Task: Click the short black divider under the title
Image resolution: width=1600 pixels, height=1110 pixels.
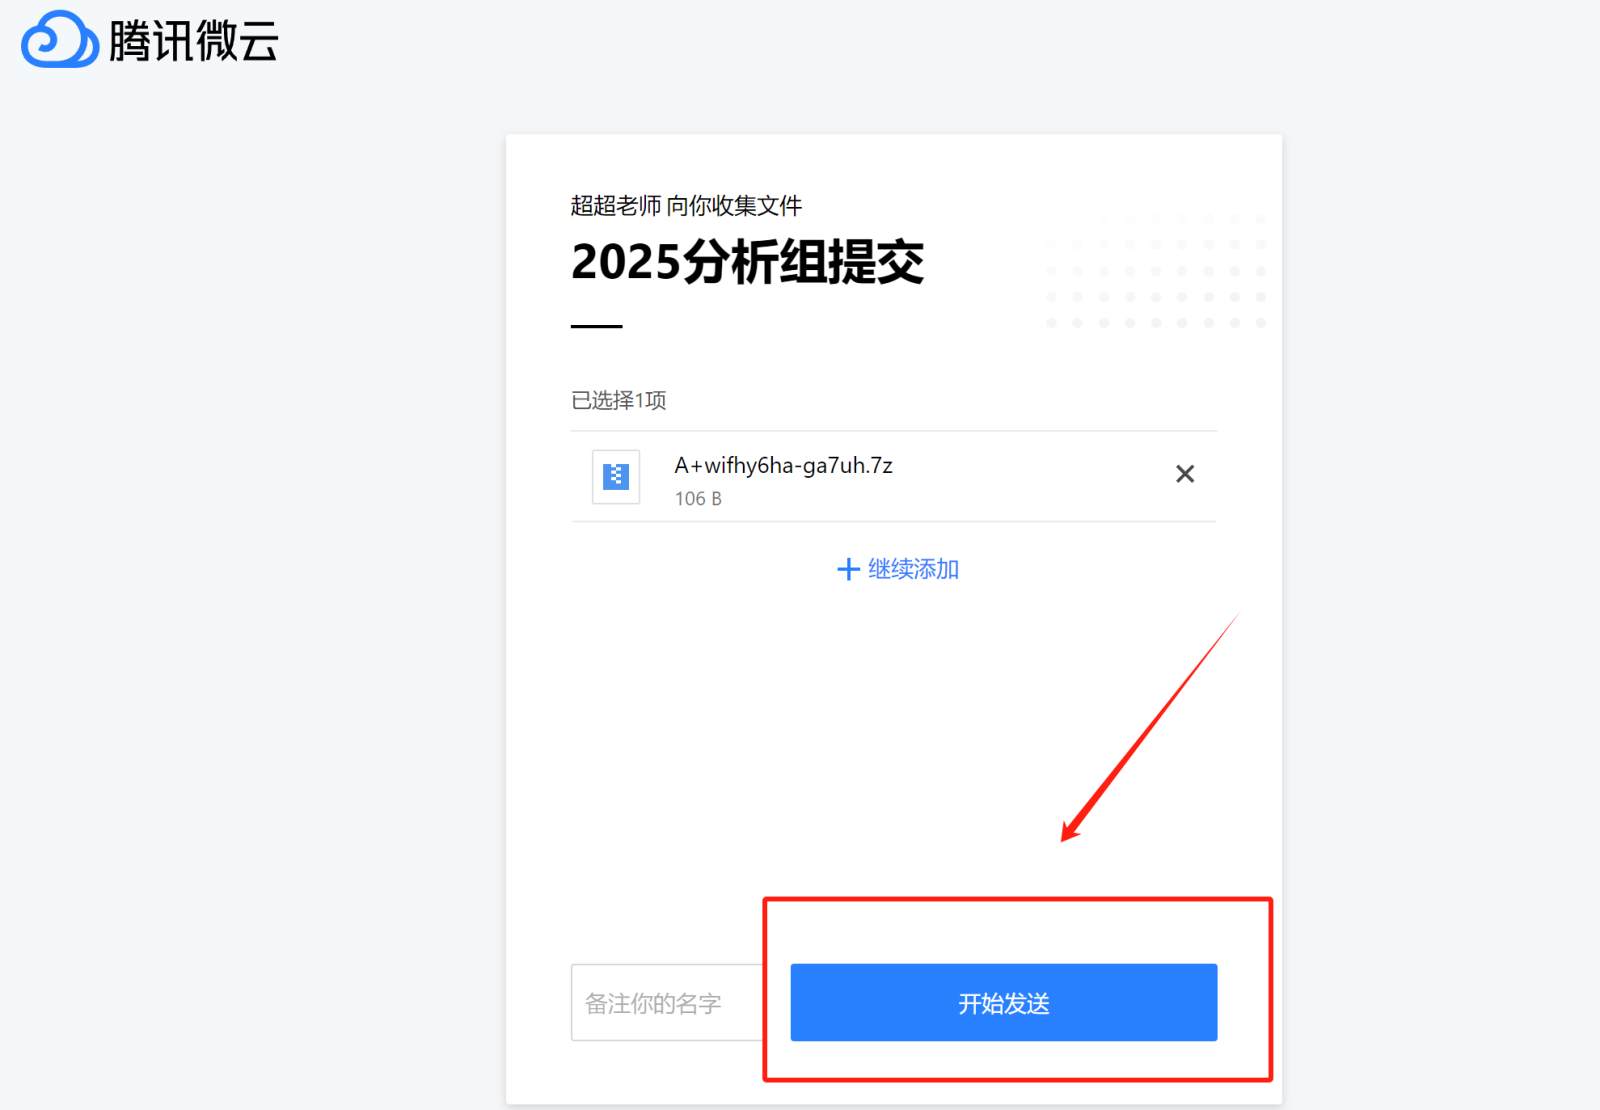Action: click(596, 326)
